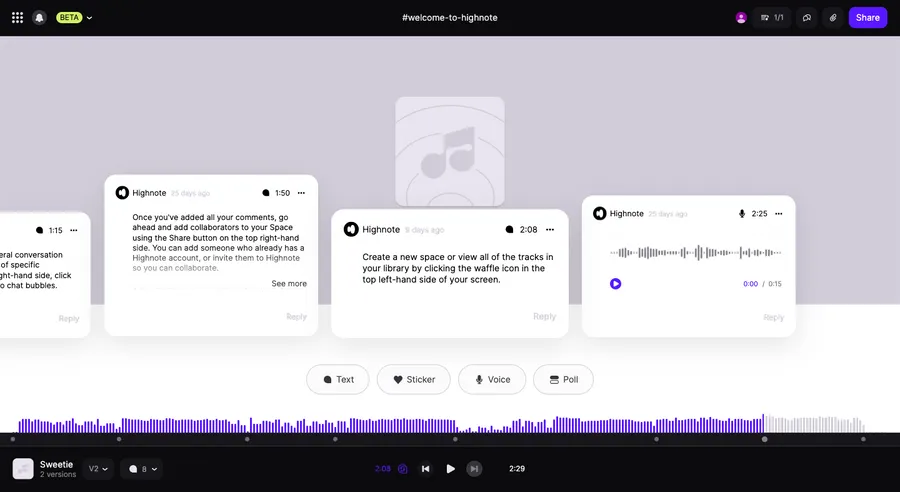Skip to the previous track
The height and width of the screenshot is (492, 900).
pyautogui.click(x=425, y=468)
